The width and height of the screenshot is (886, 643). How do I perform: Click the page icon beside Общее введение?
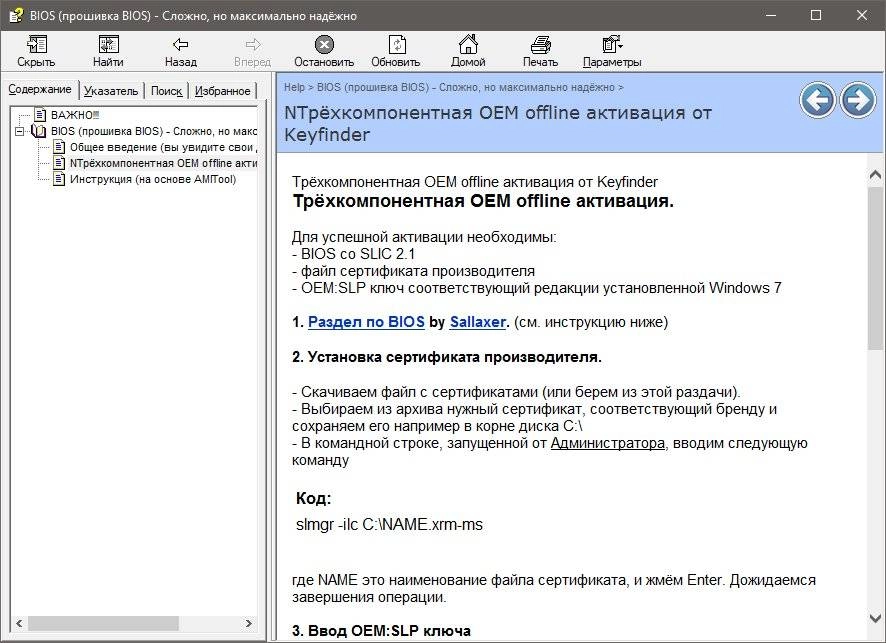[x=59, y=147]
